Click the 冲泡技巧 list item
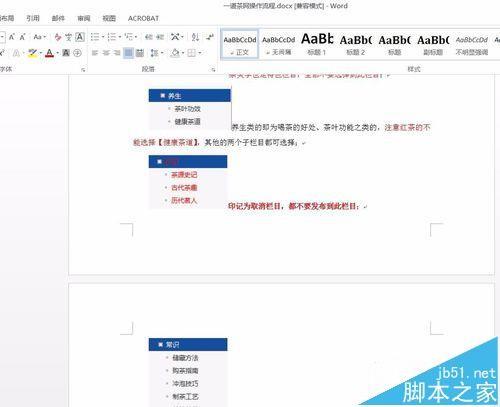This screenshot has height=407, width=500. point(185,384)
